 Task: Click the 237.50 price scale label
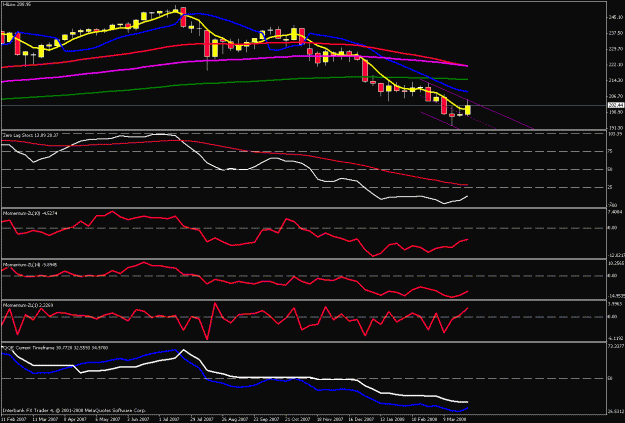pos(616,33)
